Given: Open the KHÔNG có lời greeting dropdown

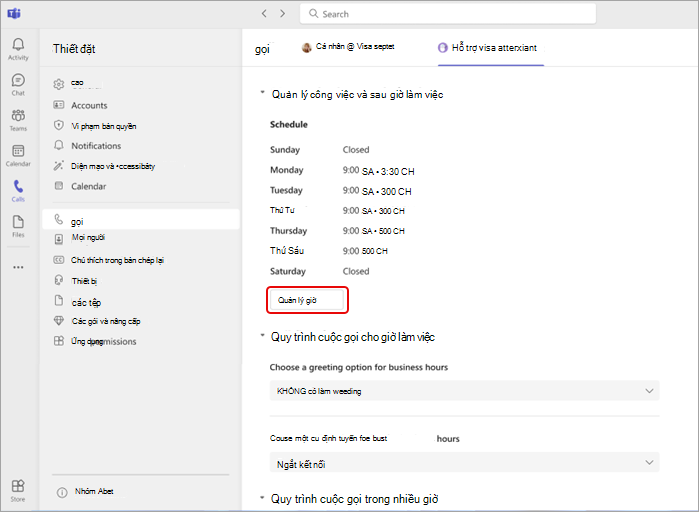Looking at the screenshot, I should [x=464, y=391].
